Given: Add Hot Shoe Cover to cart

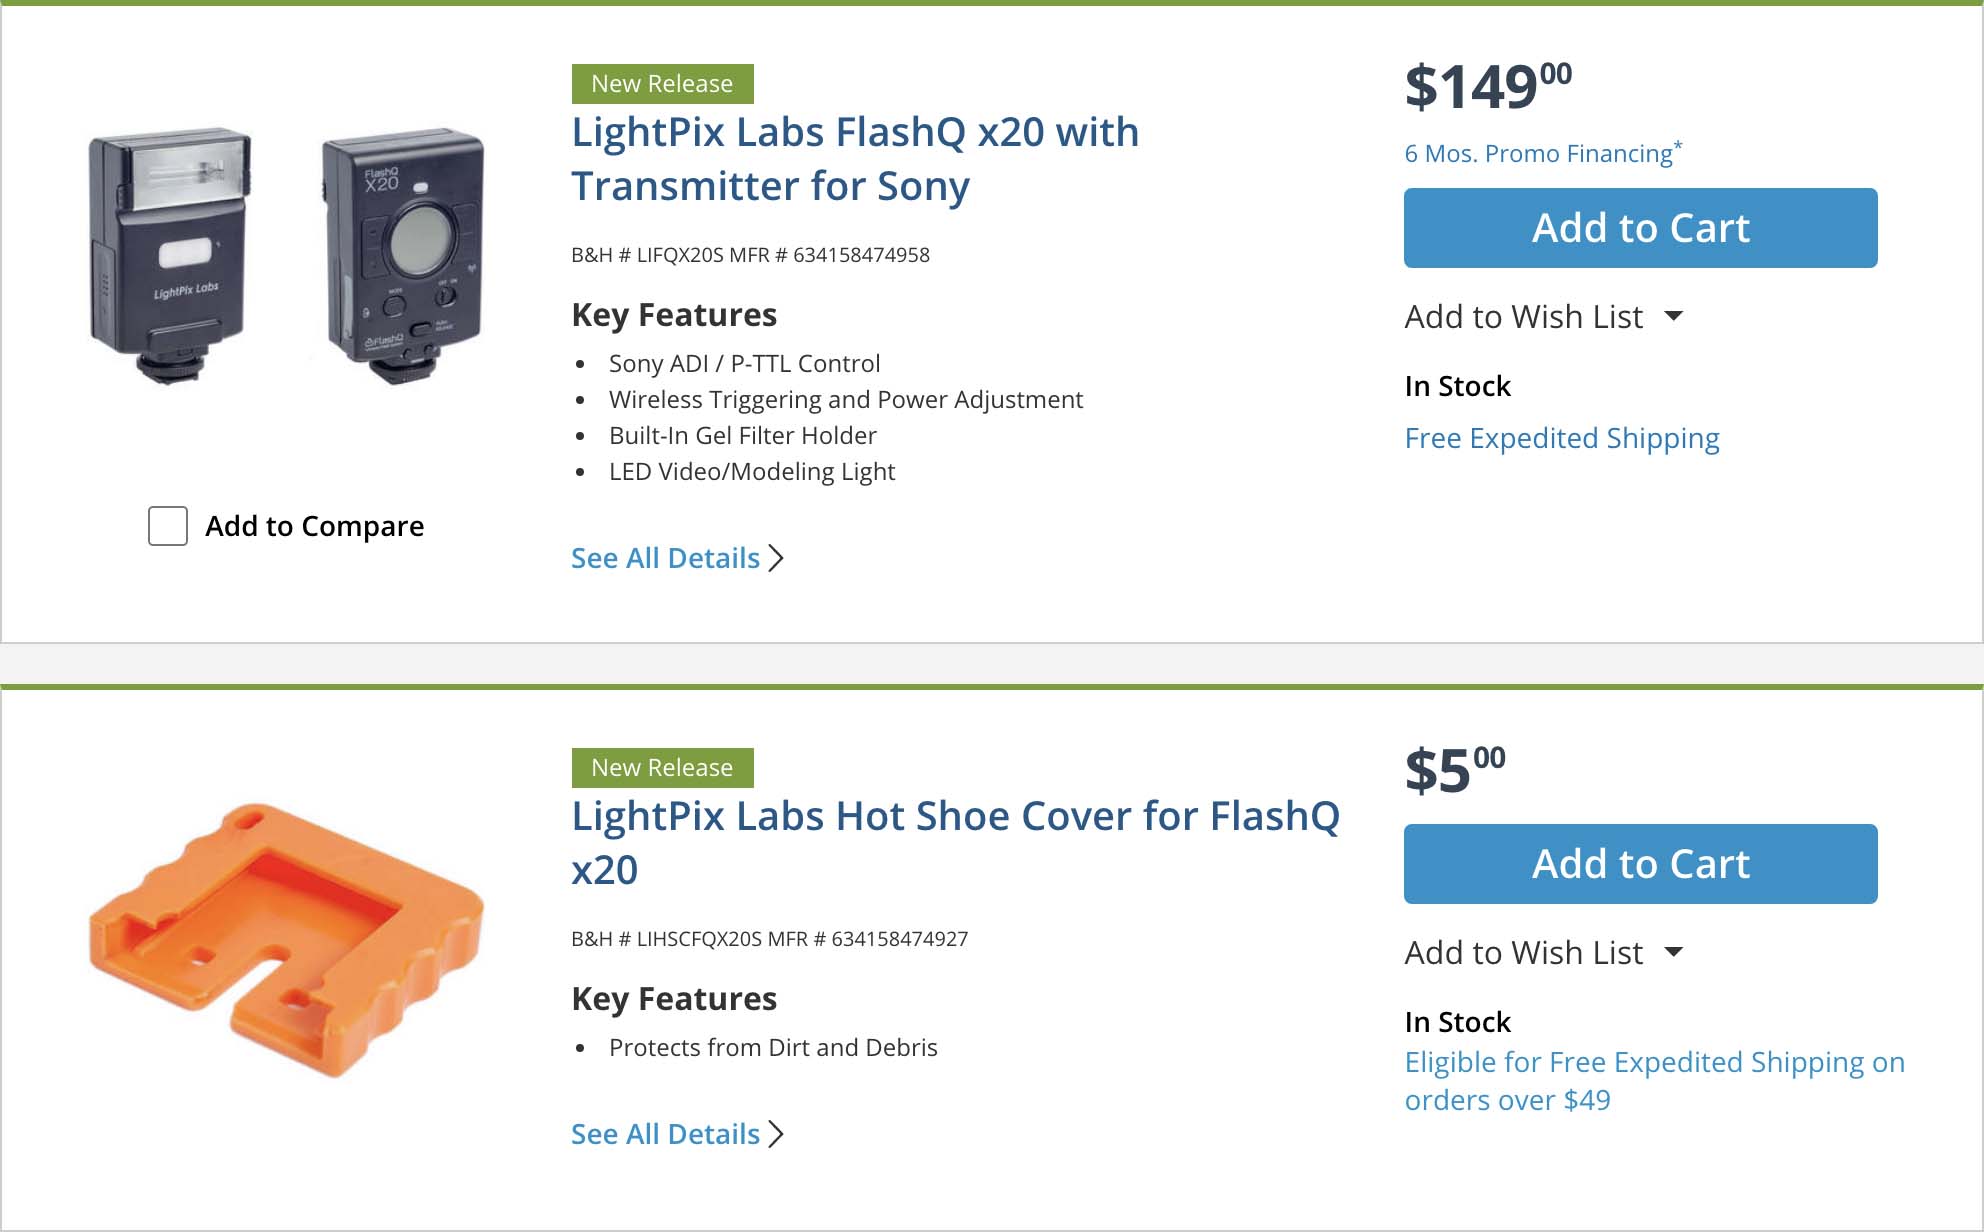Looking at the screenshot, I should click(1640, 864).
